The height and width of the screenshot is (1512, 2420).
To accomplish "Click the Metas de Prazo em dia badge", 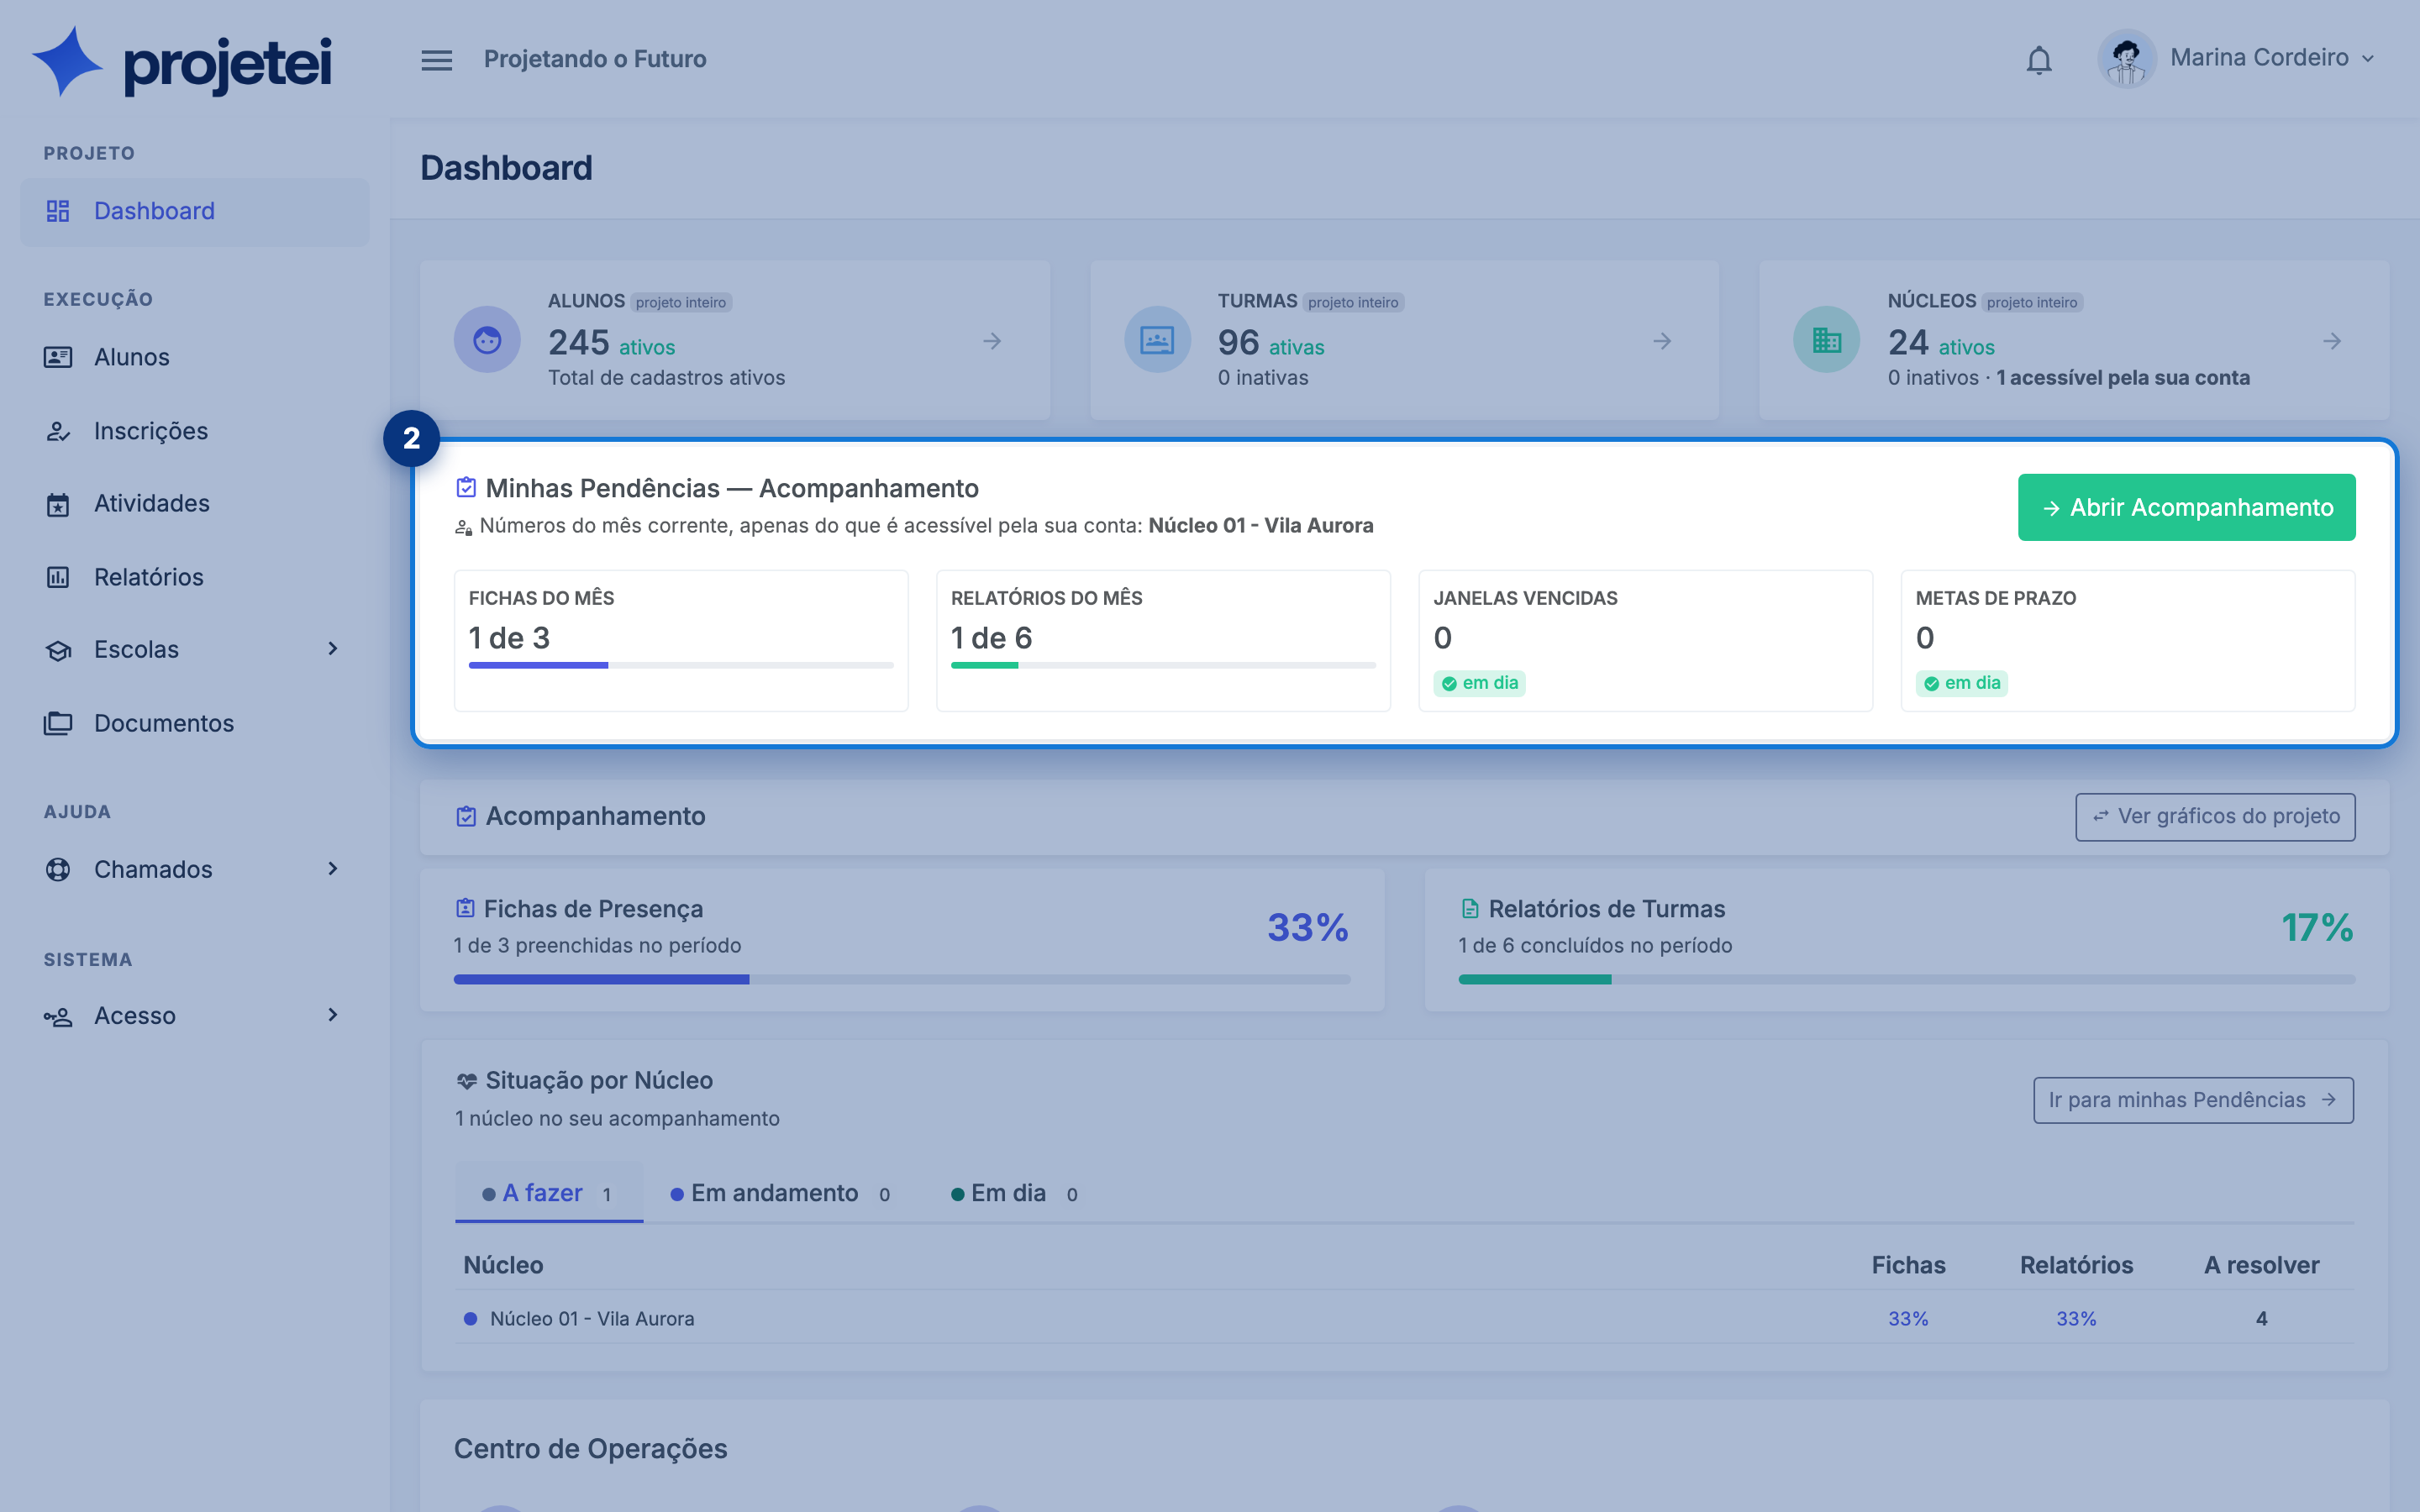I will [x=1962, y=683].
